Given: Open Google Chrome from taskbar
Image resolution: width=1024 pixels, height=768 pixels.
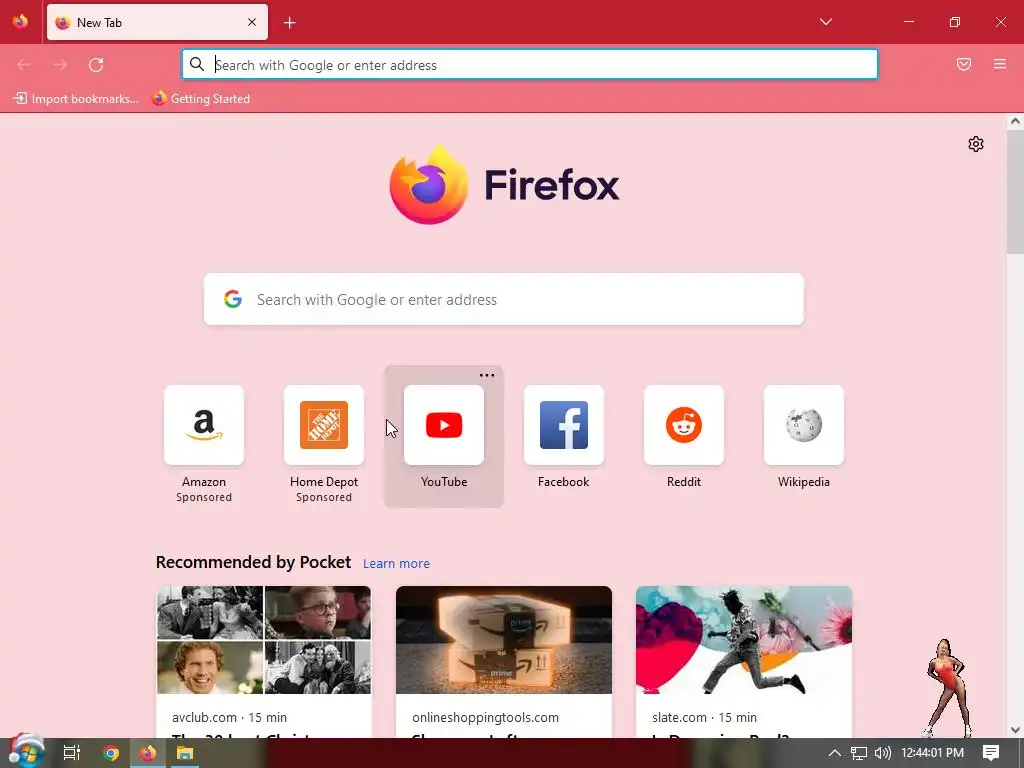Looking at the screenshot, I should [x=111, y=753].
